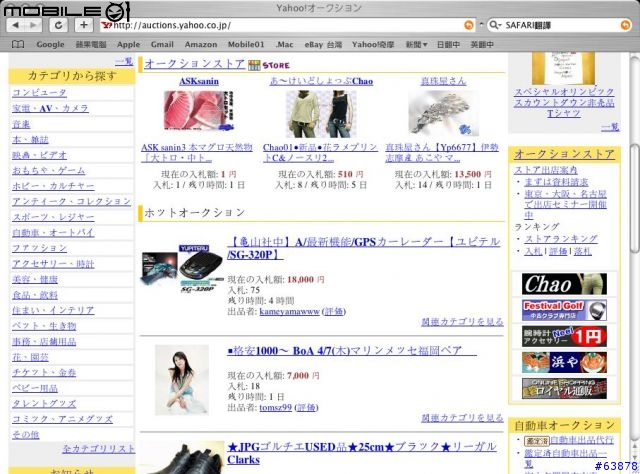Open the おもちゃ・ゲーム category
This screenshot has width=640, height=474.
pos(49,170)
